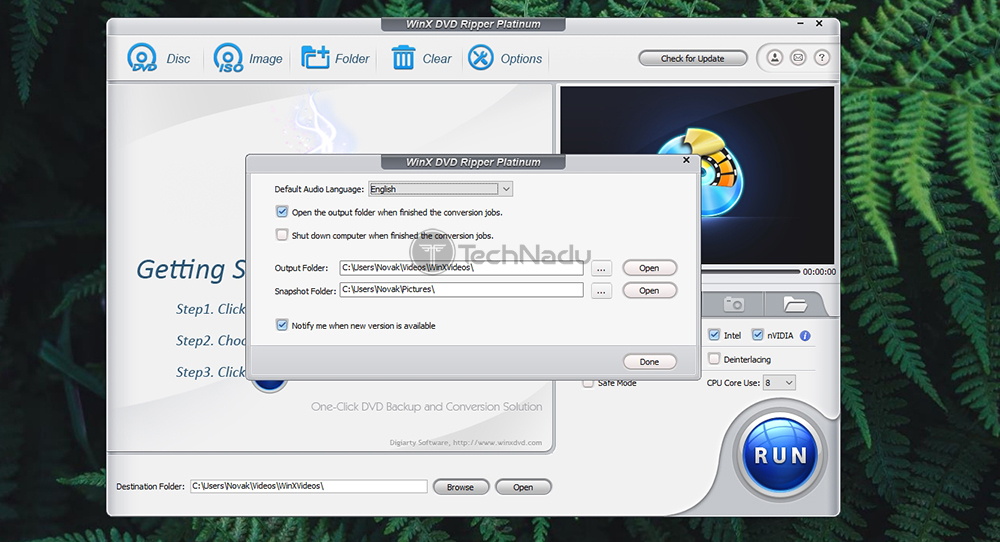The width and height of the screenshot is (1000, 542).
Task: Browse for Output Folder with ellipsis button
Action: (x=601, y=268)
